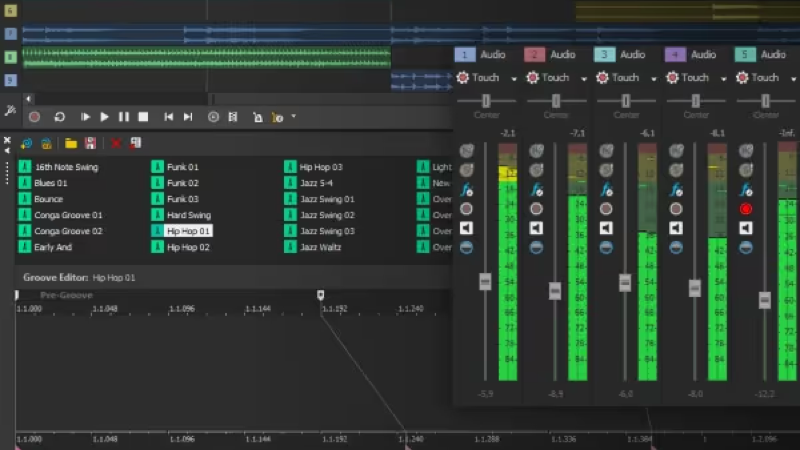Click the red X delete groove icon
The height and width of the screenshot is (450, 800).
(x=116, y=143)
